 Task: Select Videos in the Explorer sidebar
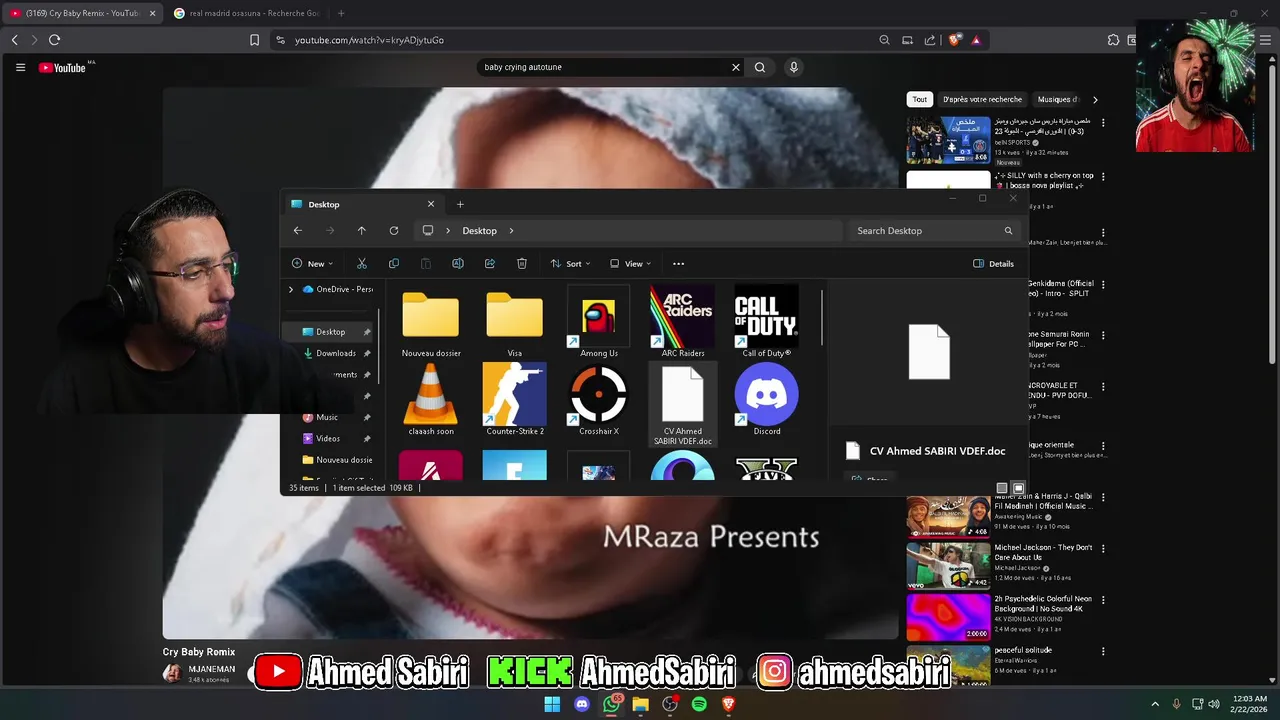[x=328, y=438]
